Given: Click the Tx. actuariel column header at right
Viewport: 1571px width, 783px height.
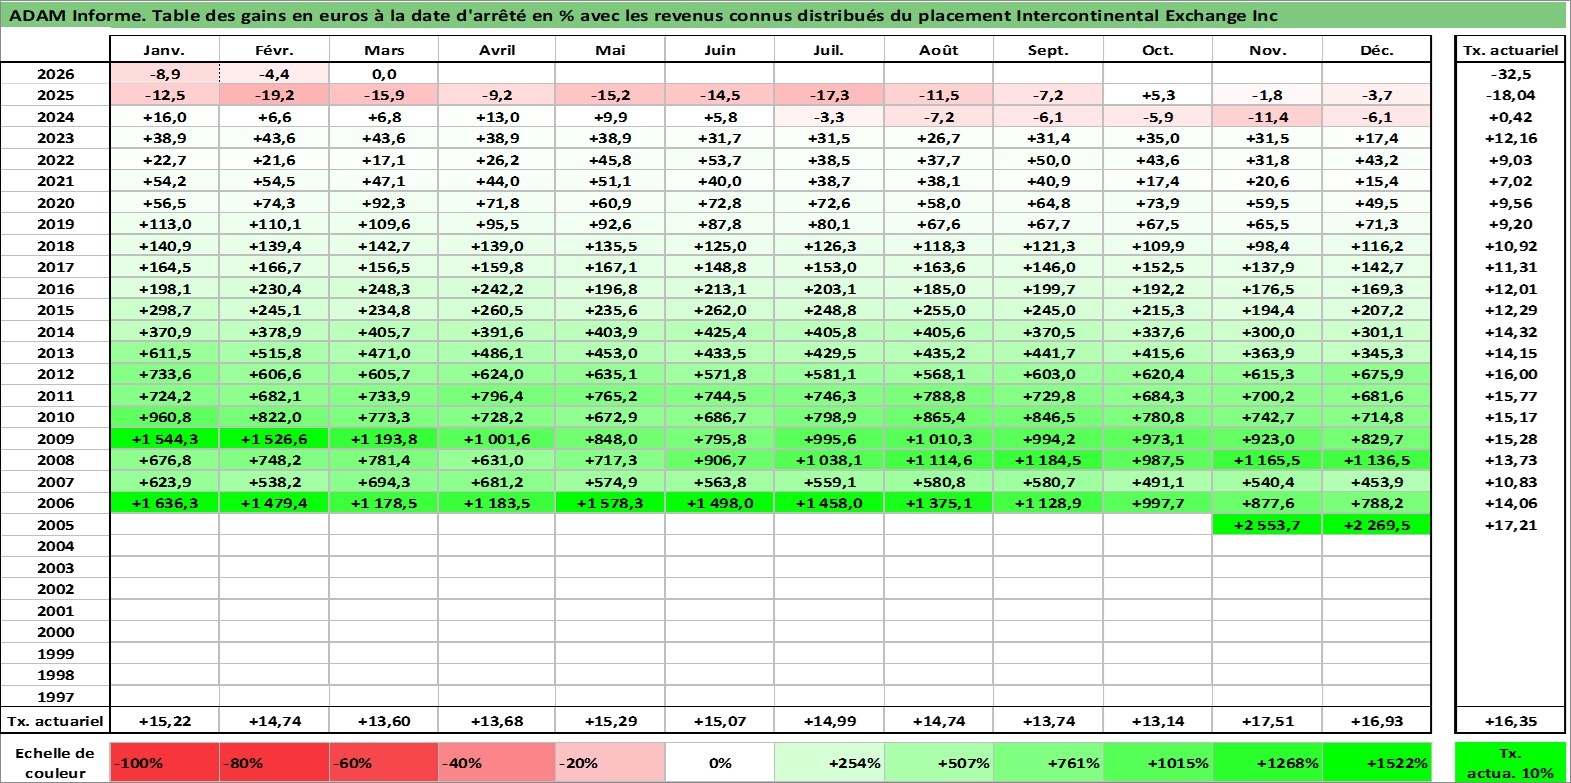Looking at the screenshot, I should pos(1510,50).
